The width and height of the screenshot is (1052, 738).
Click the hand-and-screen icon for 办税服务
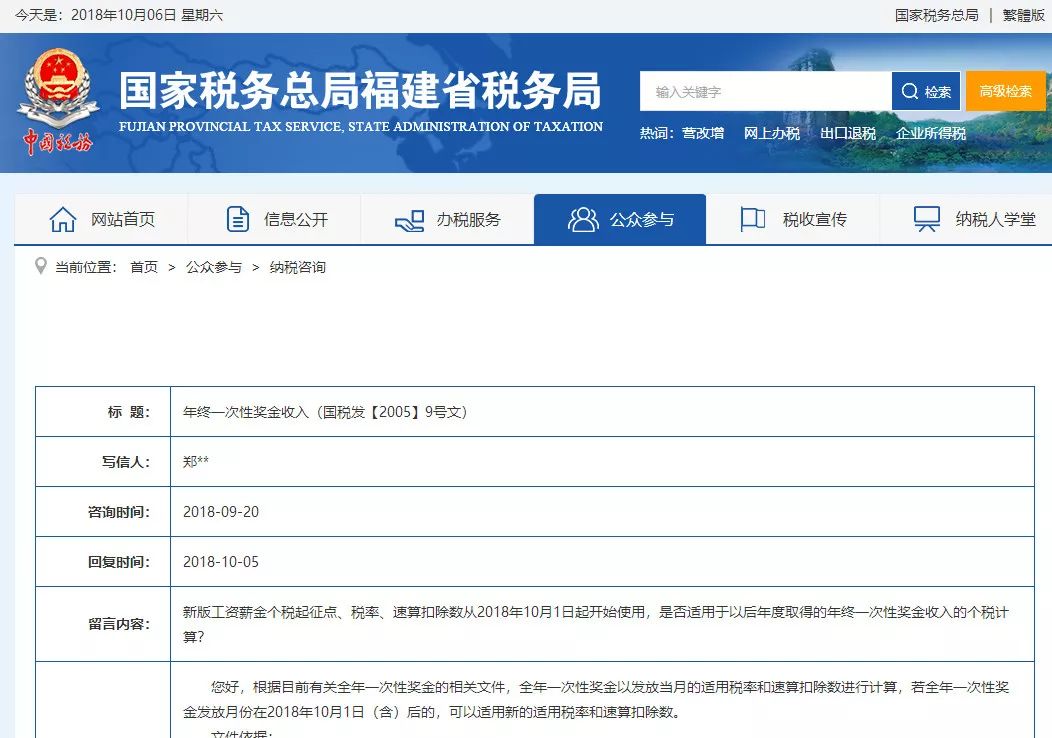click(409, 221)
